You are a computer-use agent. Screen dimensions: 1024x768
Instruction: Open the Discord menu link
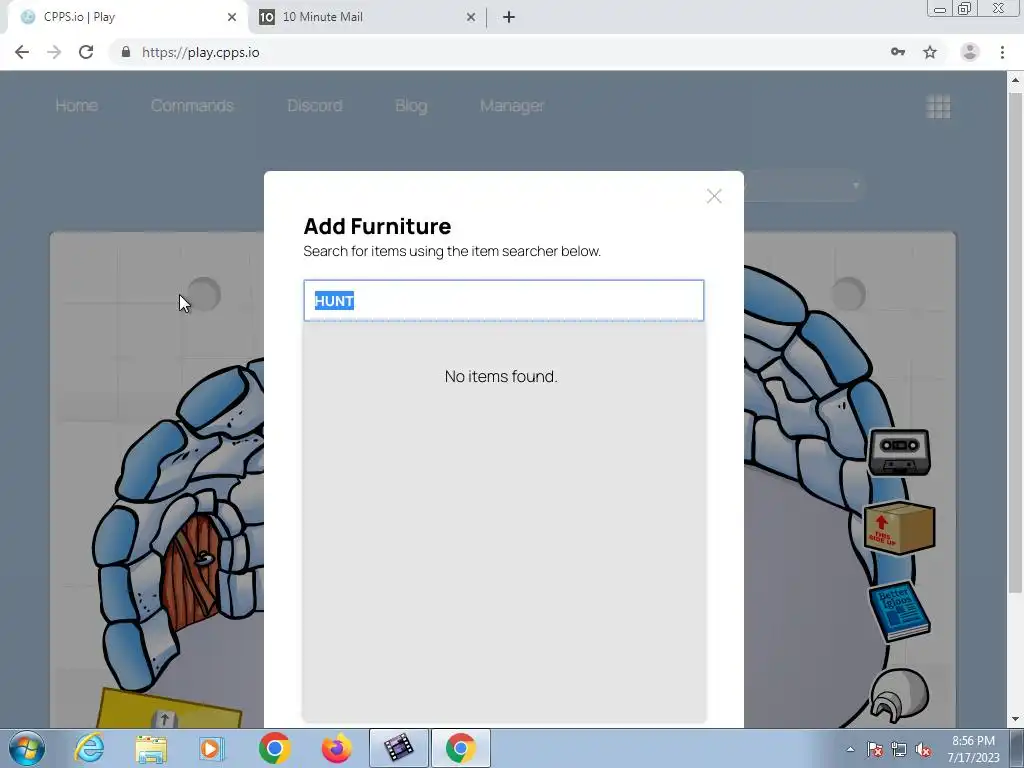[315, 106]
